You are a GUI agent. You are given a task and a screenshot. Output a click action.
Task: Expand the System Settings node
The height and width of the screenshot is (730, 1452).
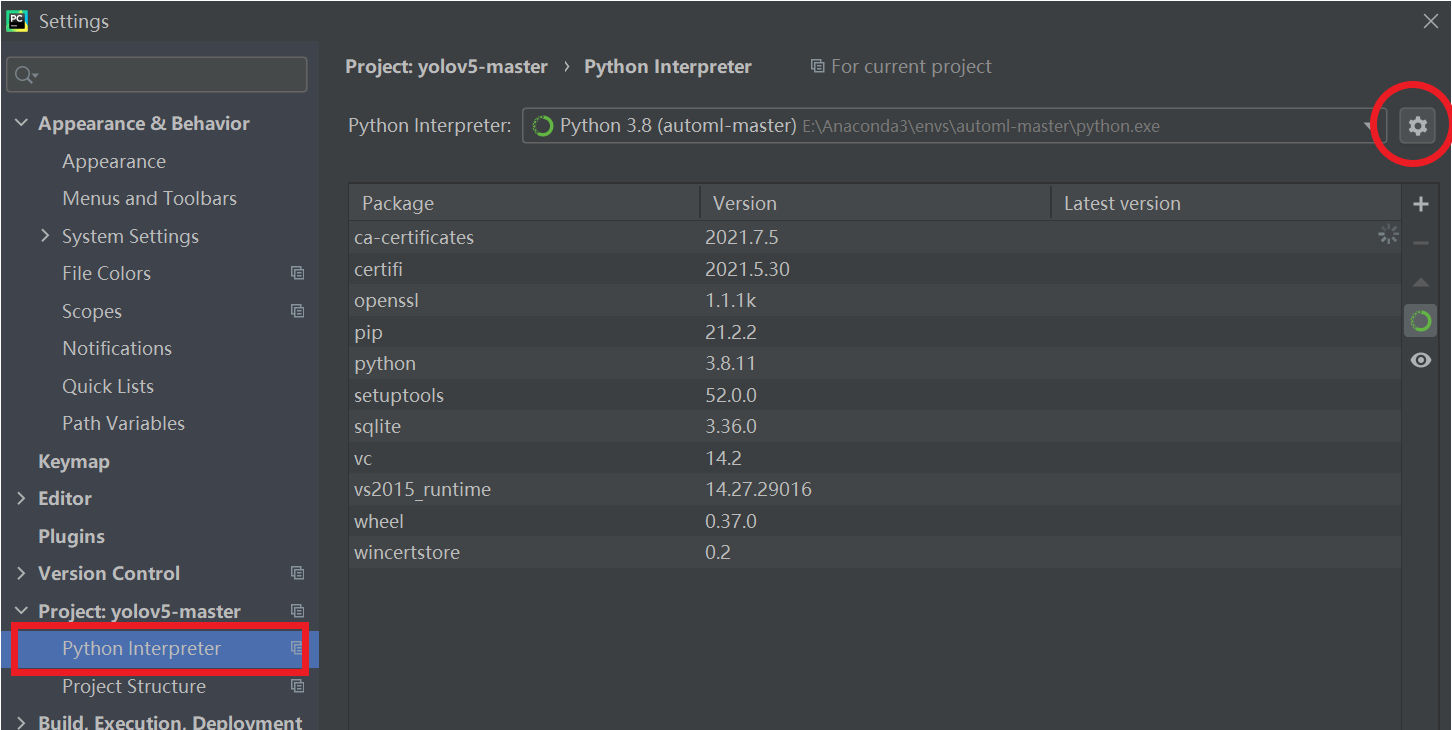click(45, 235)
